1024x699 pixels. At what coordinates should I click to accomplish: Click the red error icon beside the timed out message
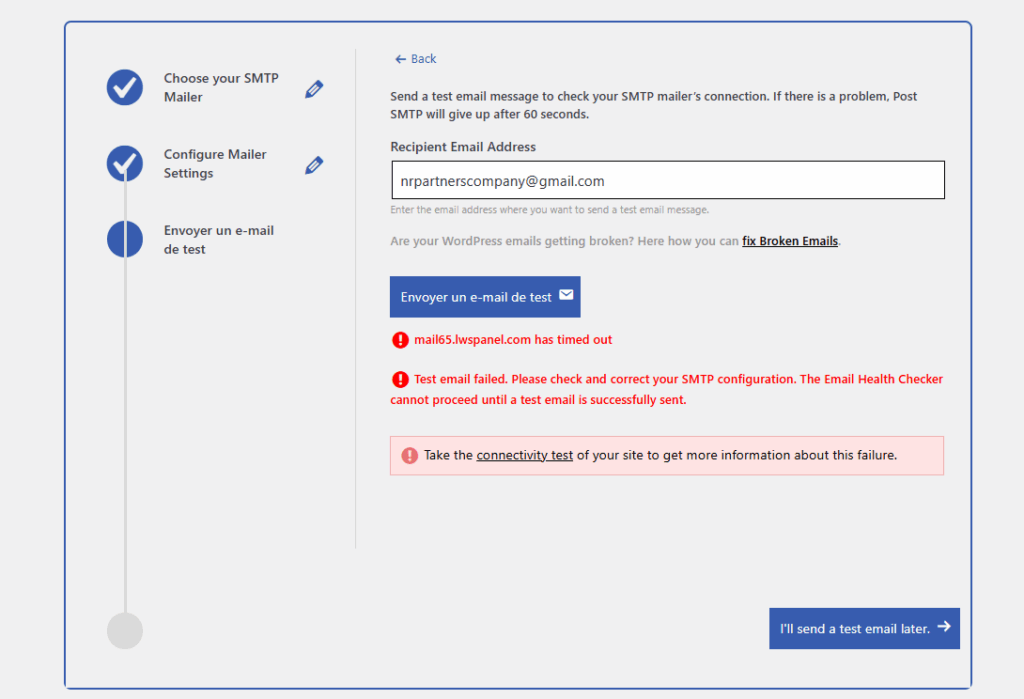click(x=400, y=340)
